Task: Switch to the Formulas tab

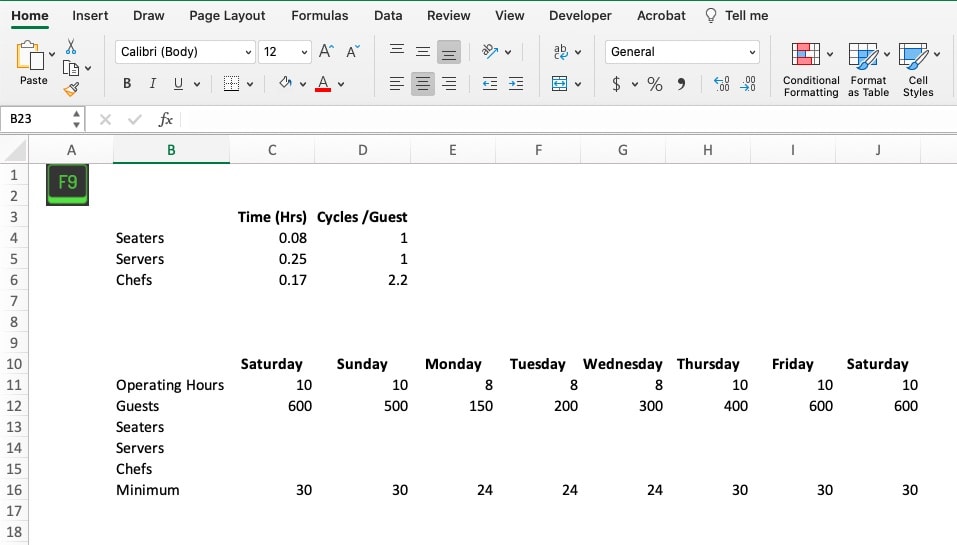Action: pyautogui.click(x=320, y=15)
